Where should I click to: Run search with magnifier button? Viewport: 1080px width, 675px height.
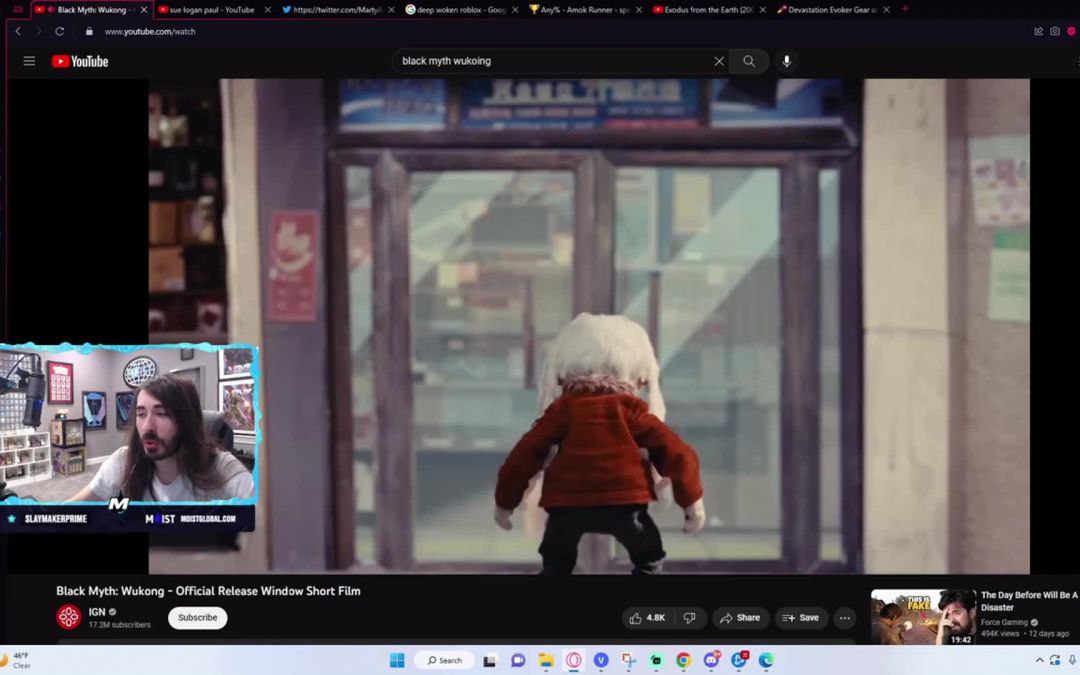tap(749, 61)
